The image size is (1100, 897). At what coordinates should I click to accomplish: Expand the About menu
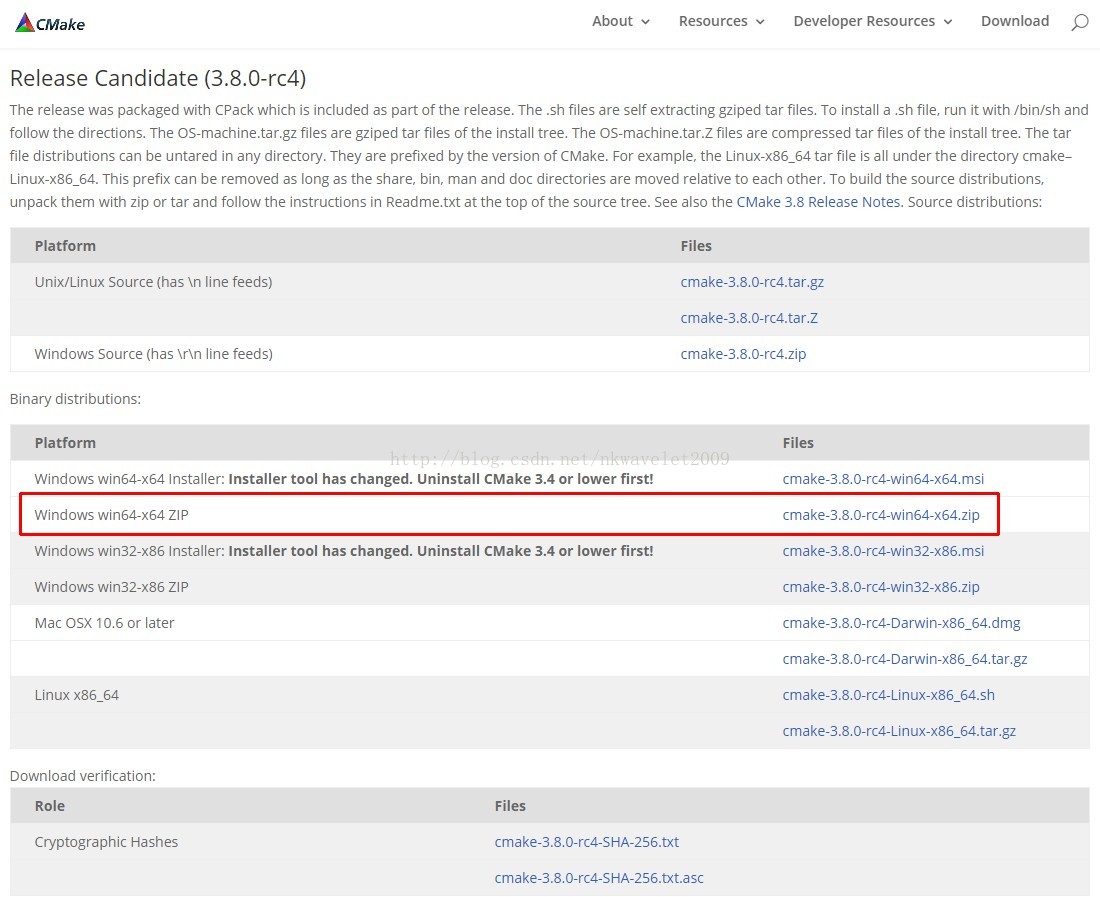point(621,21)
